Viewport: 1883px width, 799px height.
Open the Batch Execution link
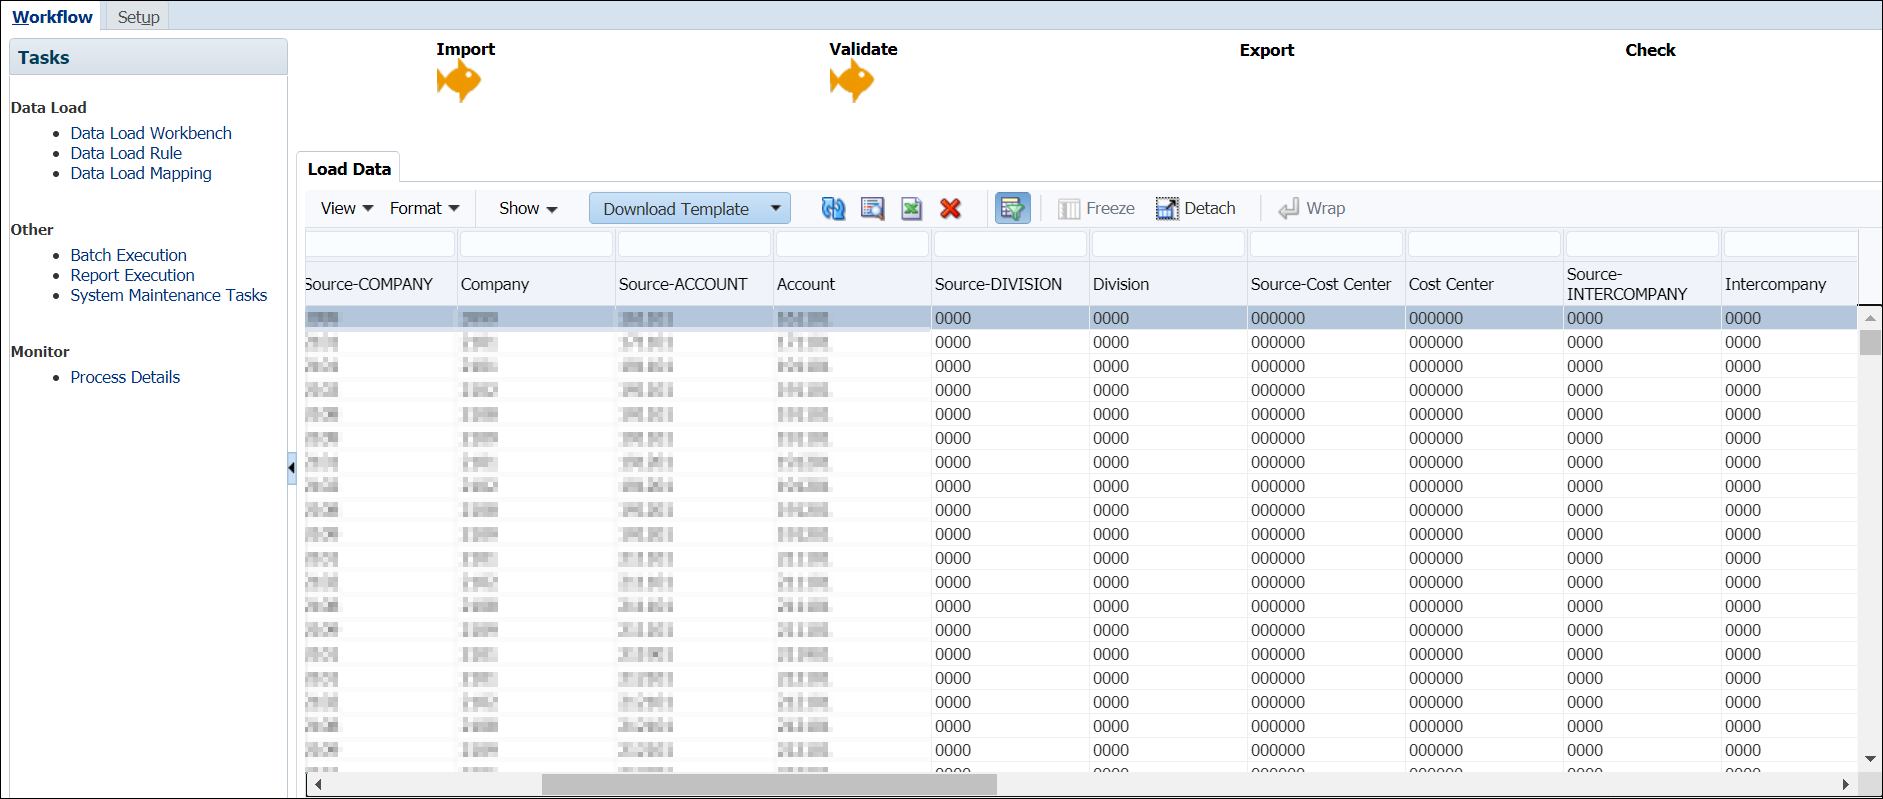(128, 255)
